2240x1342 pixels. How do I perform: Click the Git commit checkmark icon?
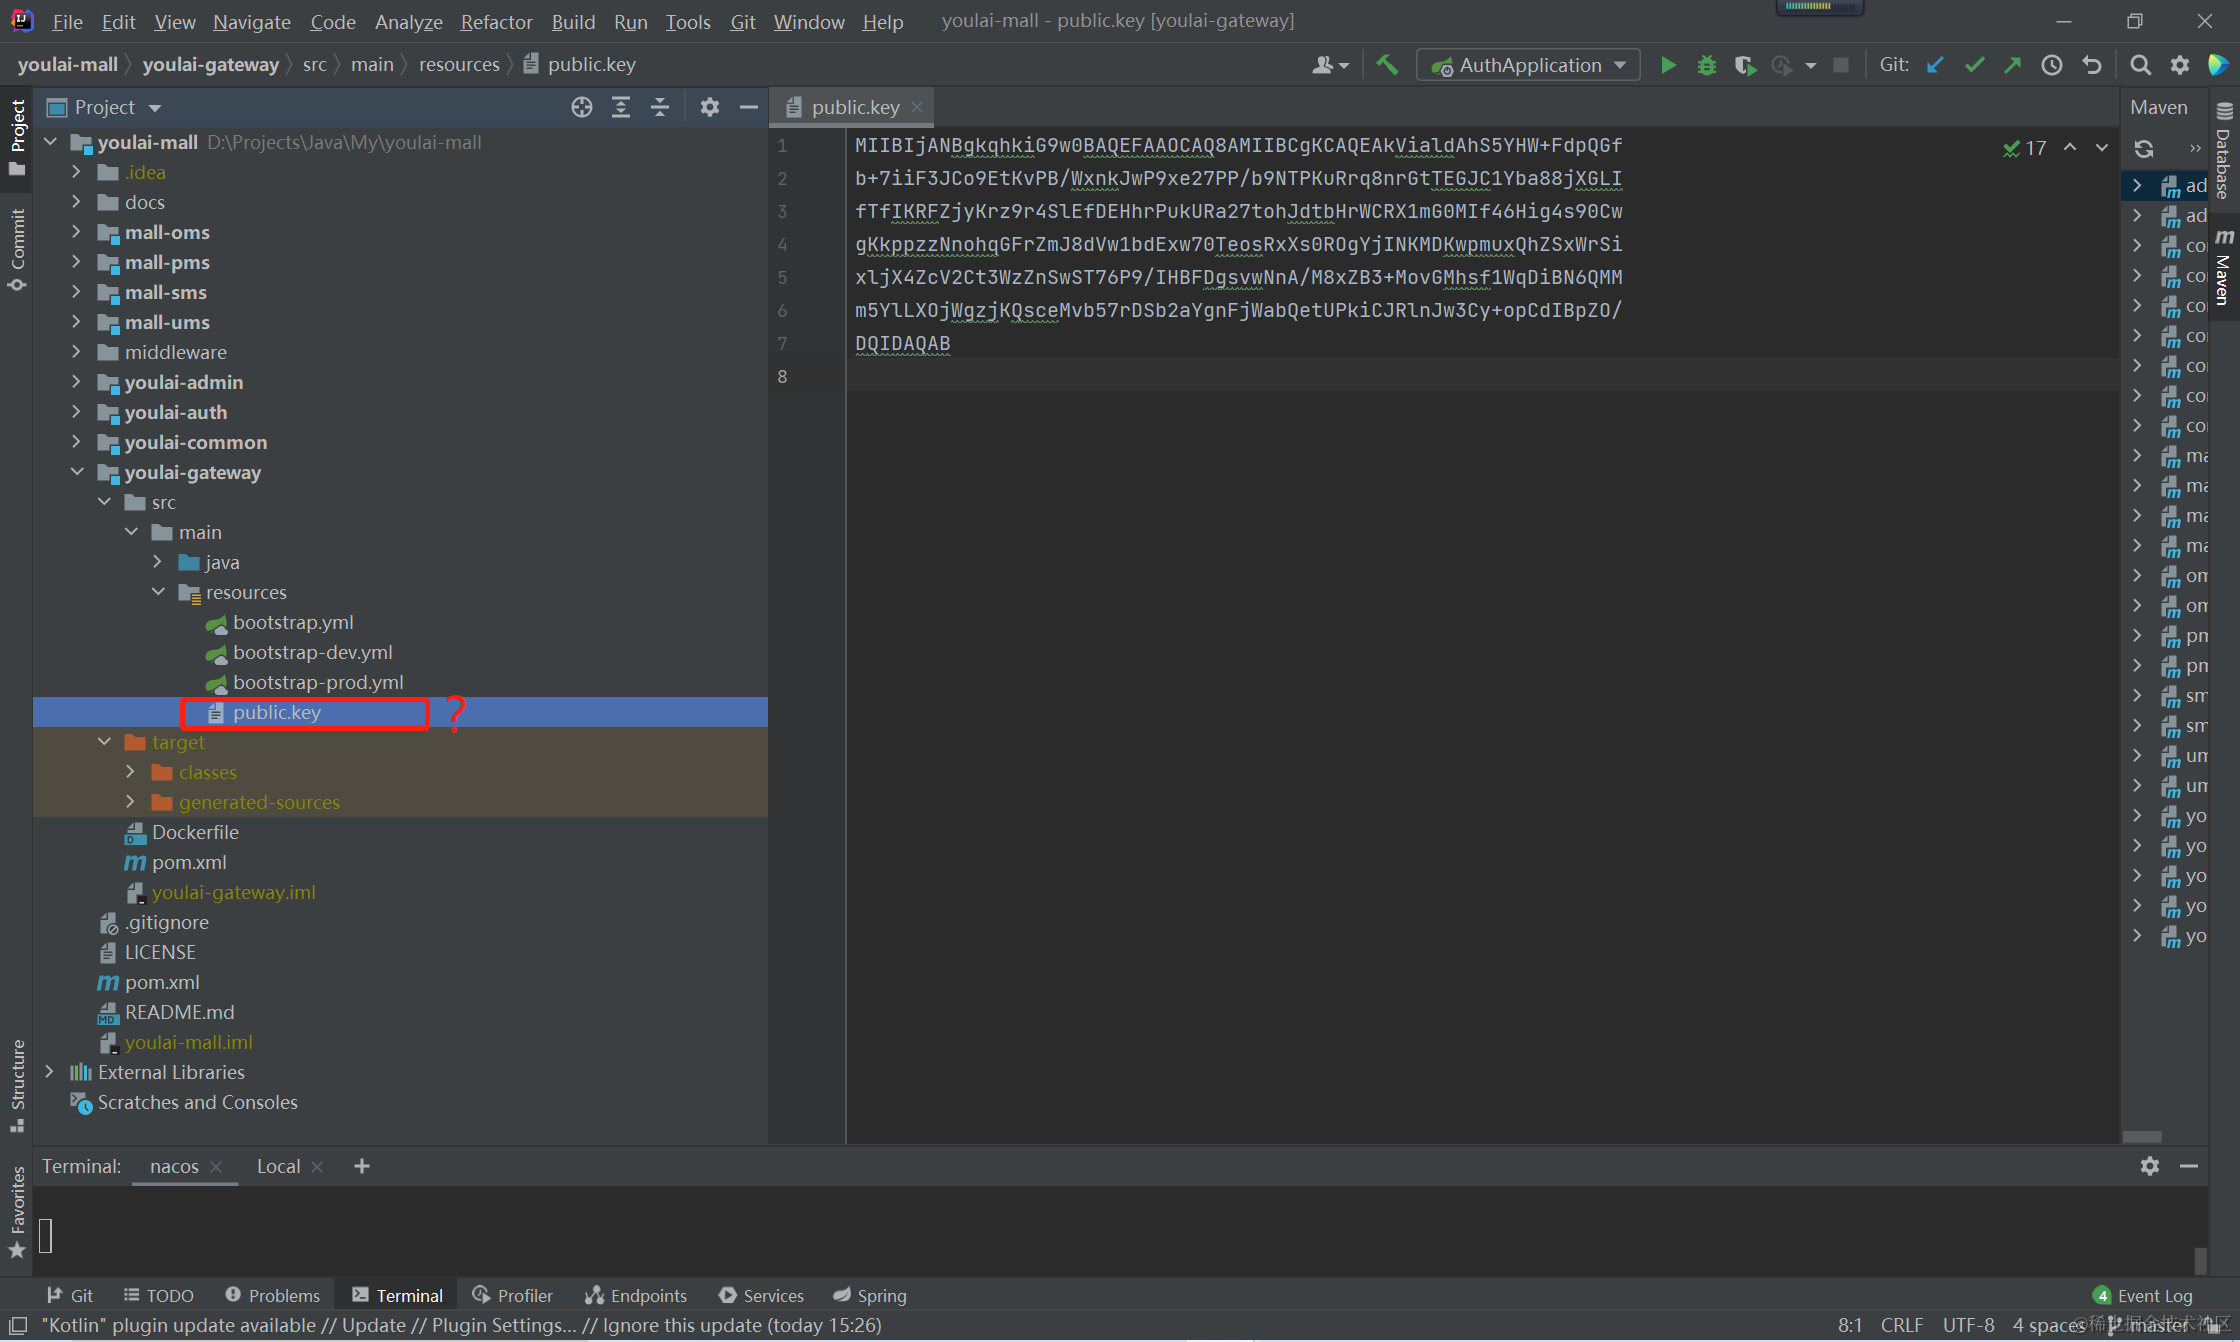(x=1974, y=65)
